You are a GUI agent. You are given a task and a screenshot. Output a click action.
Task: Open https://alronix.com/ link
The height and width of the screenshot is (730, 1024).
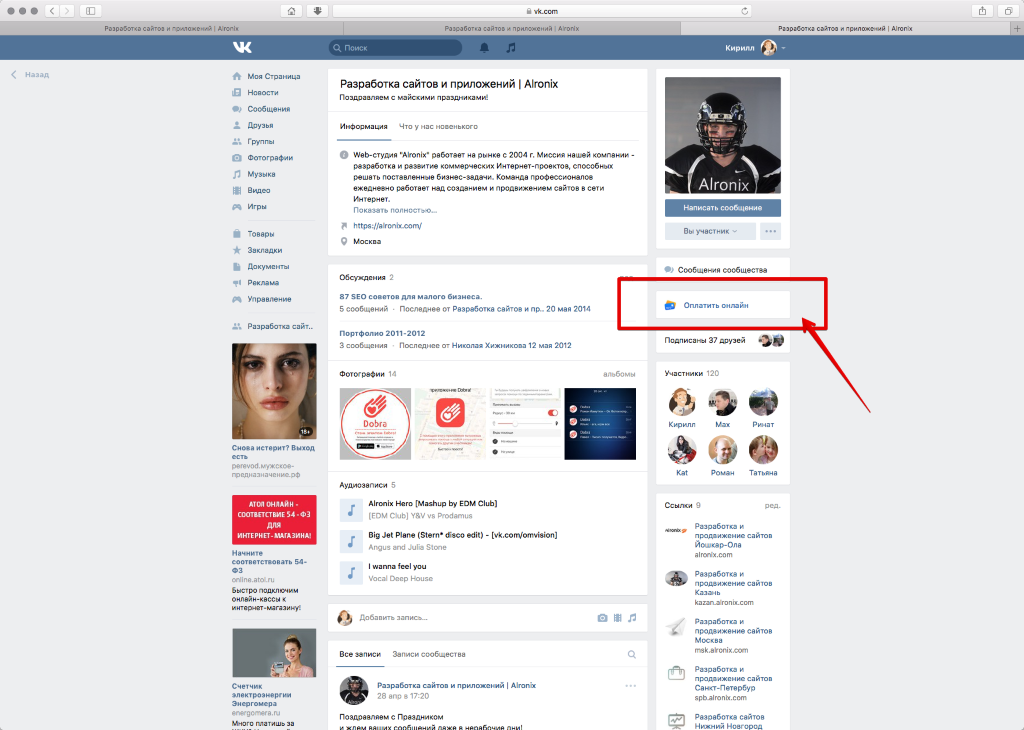[x=387, y=226]
